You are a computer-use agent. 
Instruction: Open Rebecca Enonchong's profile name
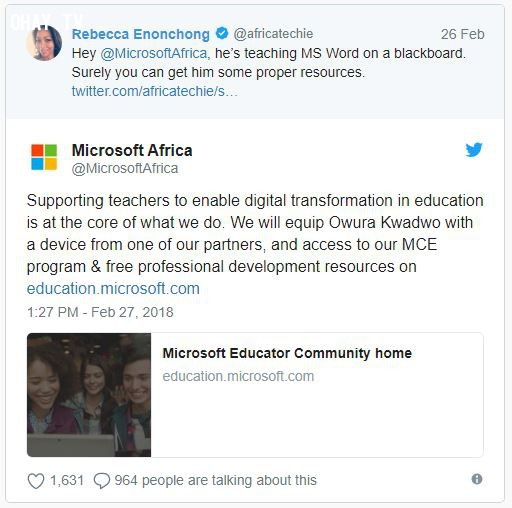[x=141, y=34]
